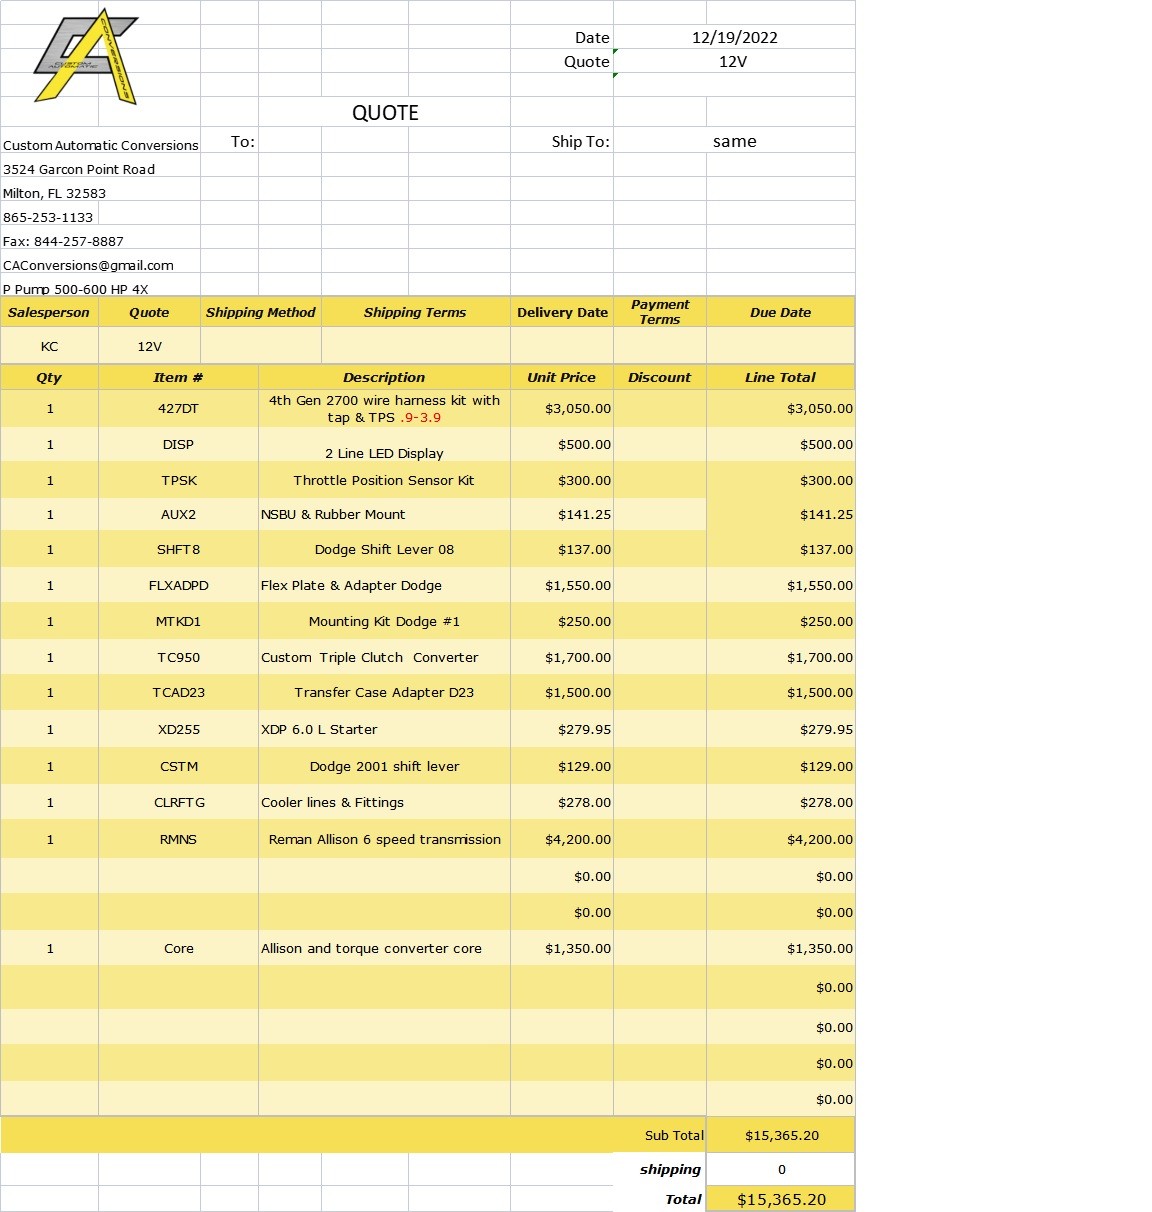Viewport: 1152px width, 1212px height.
Task: Select item number CLRFTG
Action: tap(178, 802)
